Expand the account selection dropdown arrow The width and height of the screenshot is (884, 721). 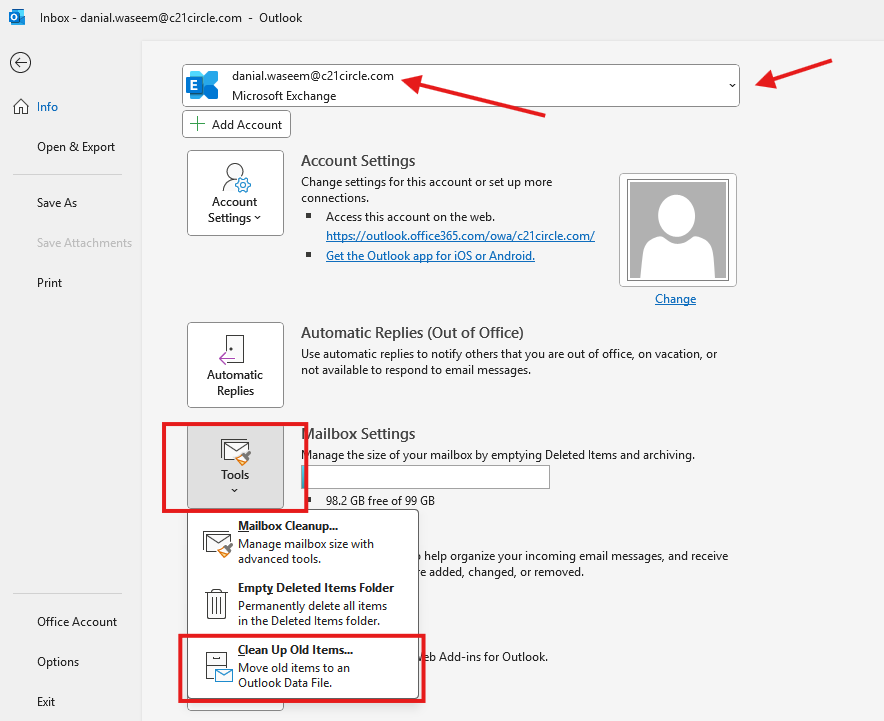[732, 86]
